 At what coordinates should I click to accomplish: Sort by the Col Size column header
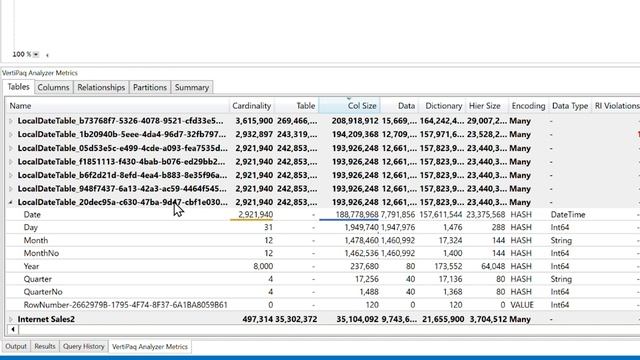[x=349, y=106]
